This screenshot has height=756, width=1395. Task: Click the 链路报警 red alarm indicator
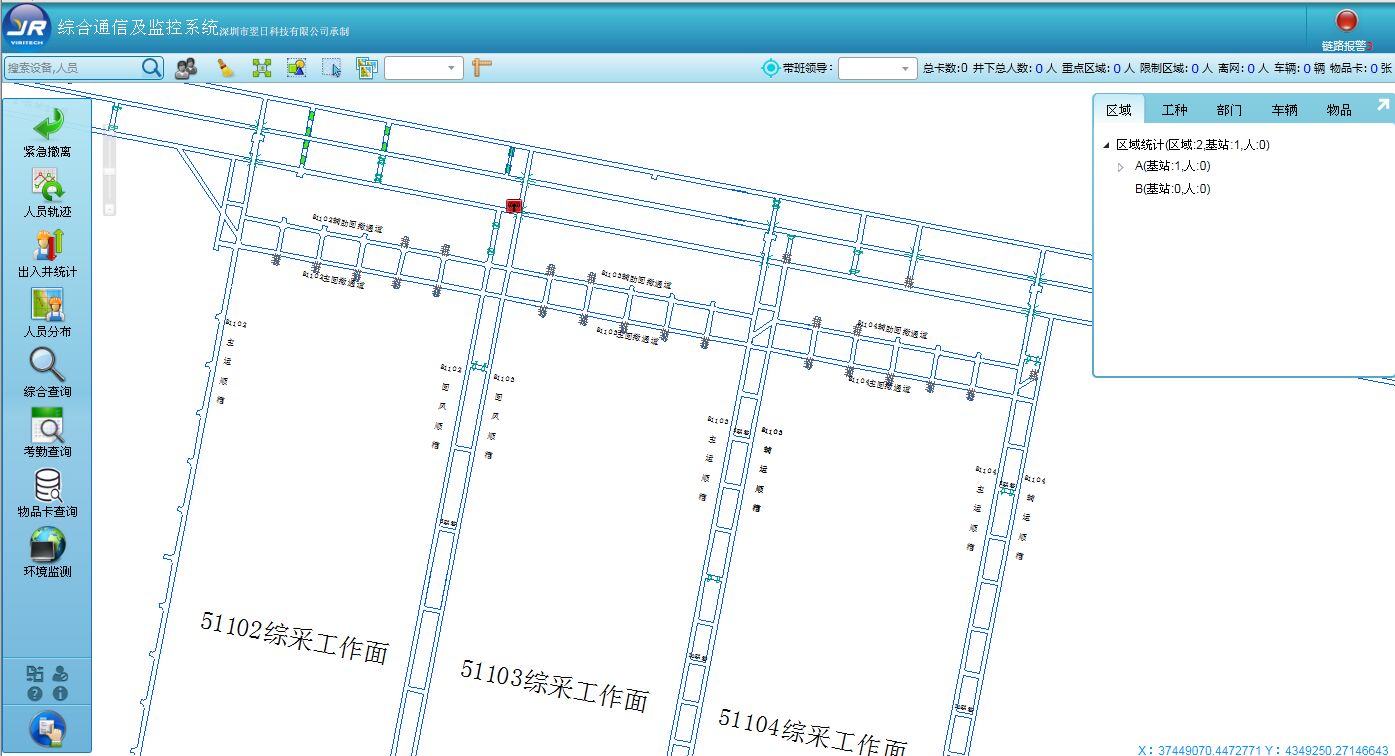(1346, 22)
